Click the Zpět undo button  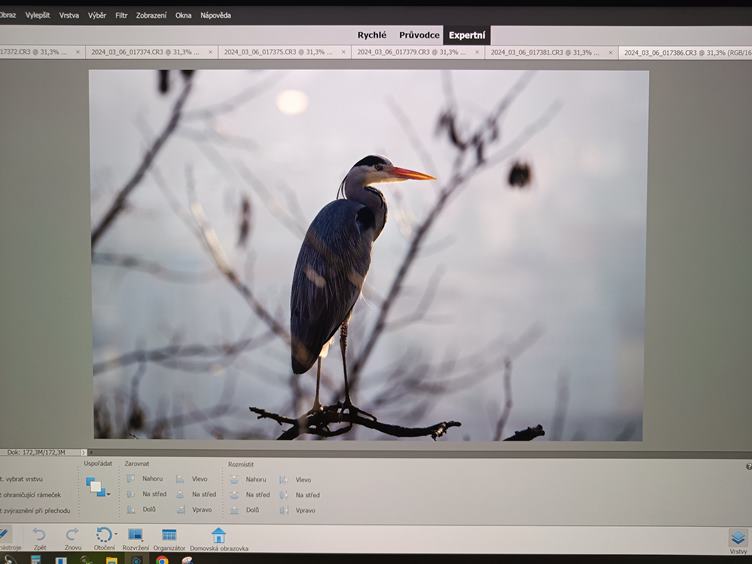click(x=39, y=538)
